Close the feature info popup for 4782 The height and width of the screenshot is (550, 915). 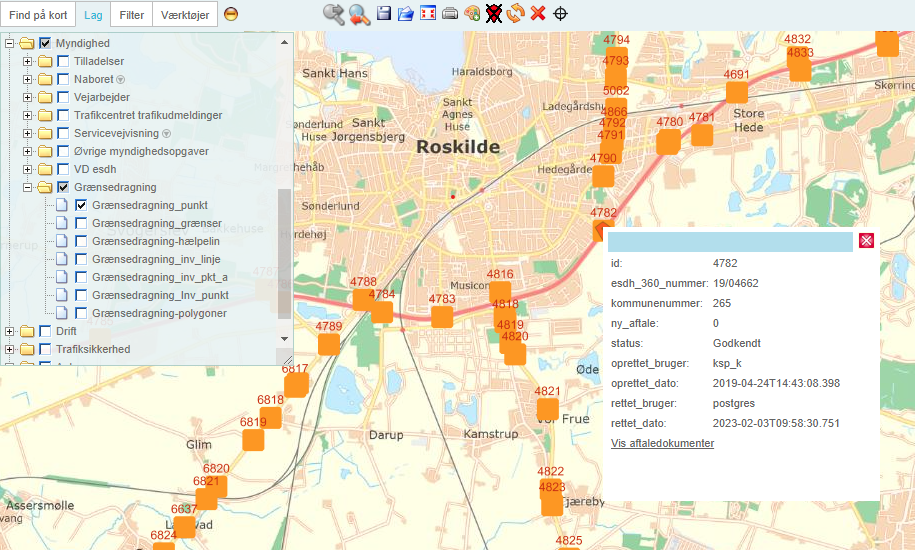(x=866, y=241)
